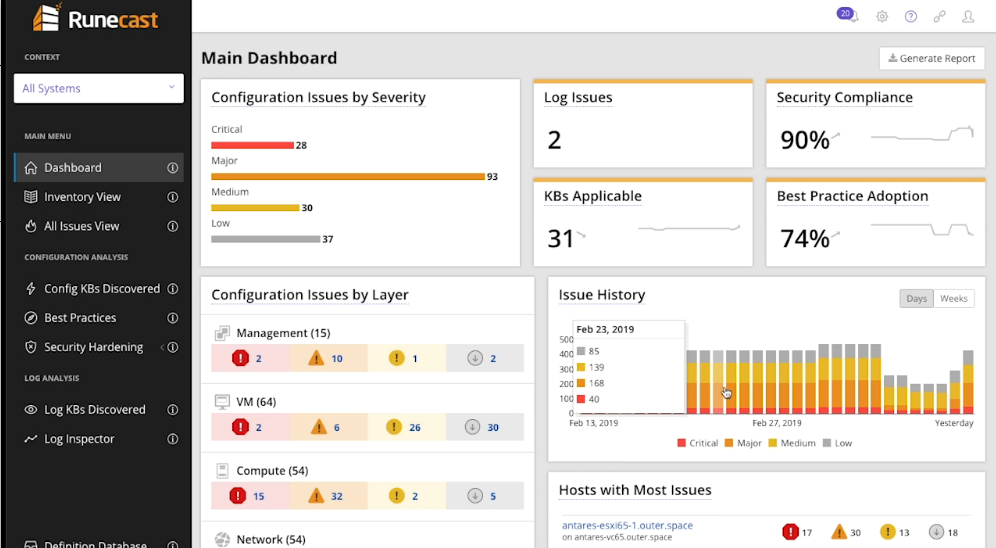Click the Security Compliance trend sparkline
The width and height of the screenshot is (996, 548).
922,134
